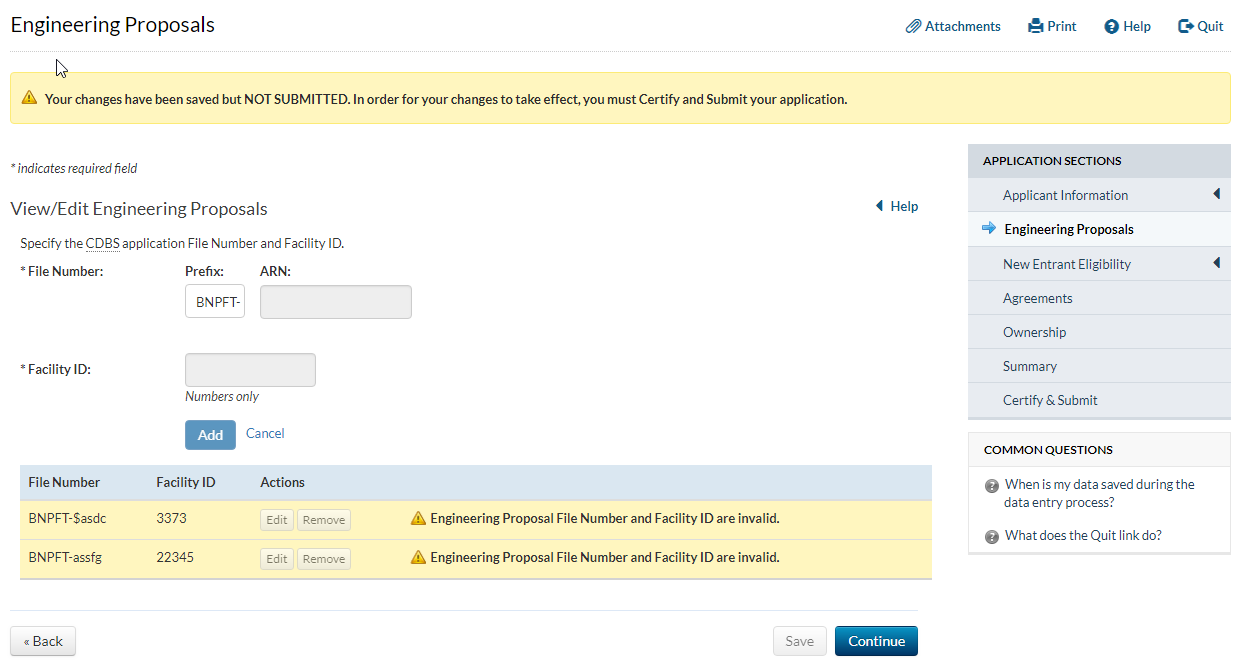Screen dimensions: 1239x667
Task: Click the Continue button
Action: point(876,641)
